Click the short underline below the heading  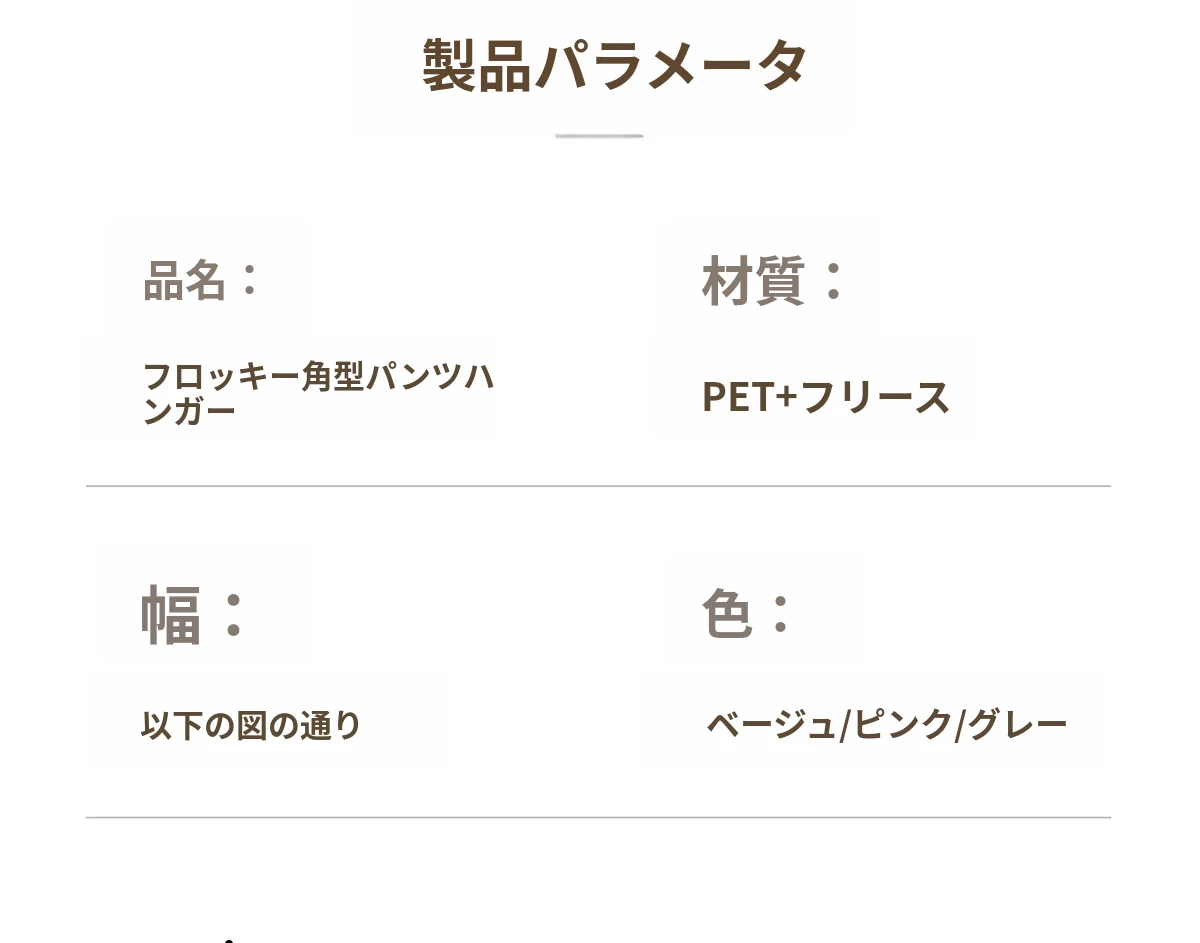point(599,135)
